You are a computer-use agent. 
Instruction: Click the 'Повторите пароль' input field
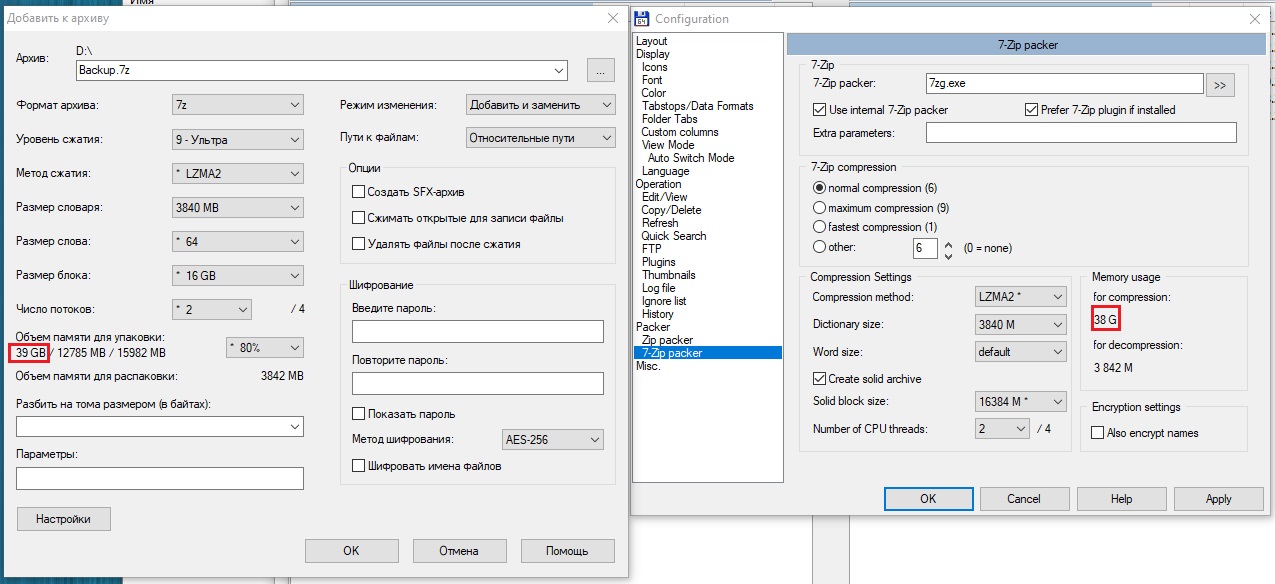tap(478, 383)
